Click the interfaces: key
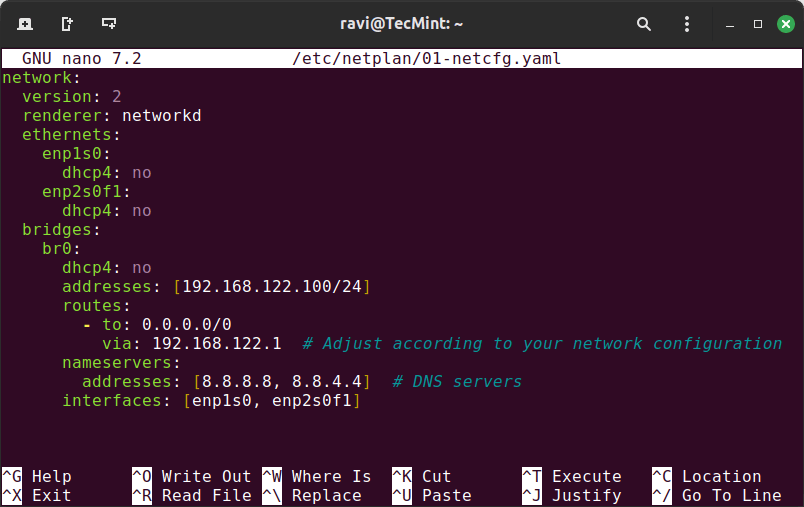Image resolution: width=804 pixels, height=507 pixels. 116,400
